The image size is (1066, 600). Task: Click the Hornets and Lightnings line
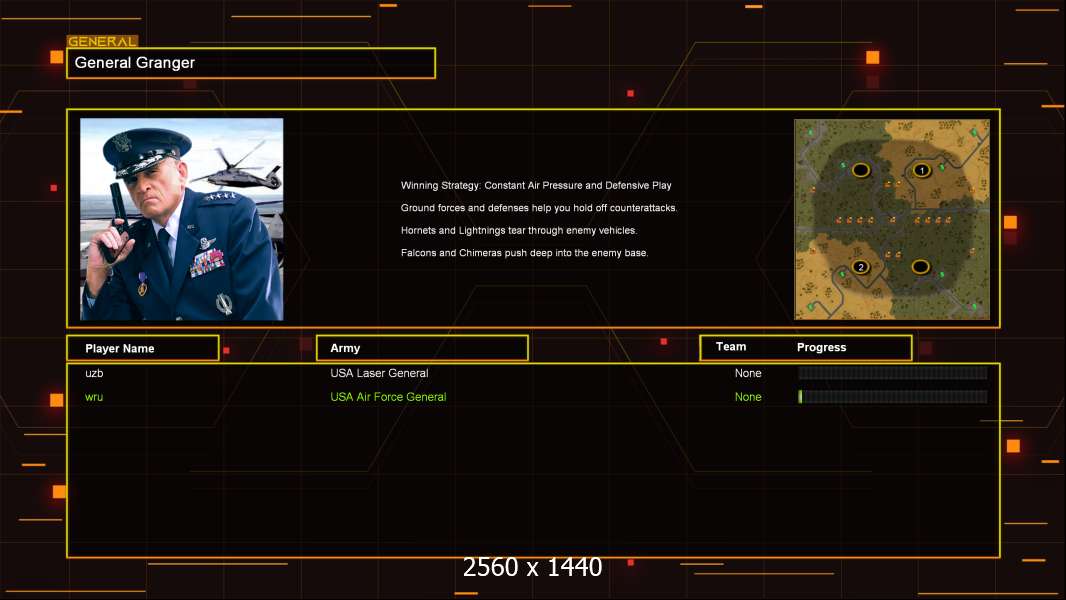click(x=519, y=230)
